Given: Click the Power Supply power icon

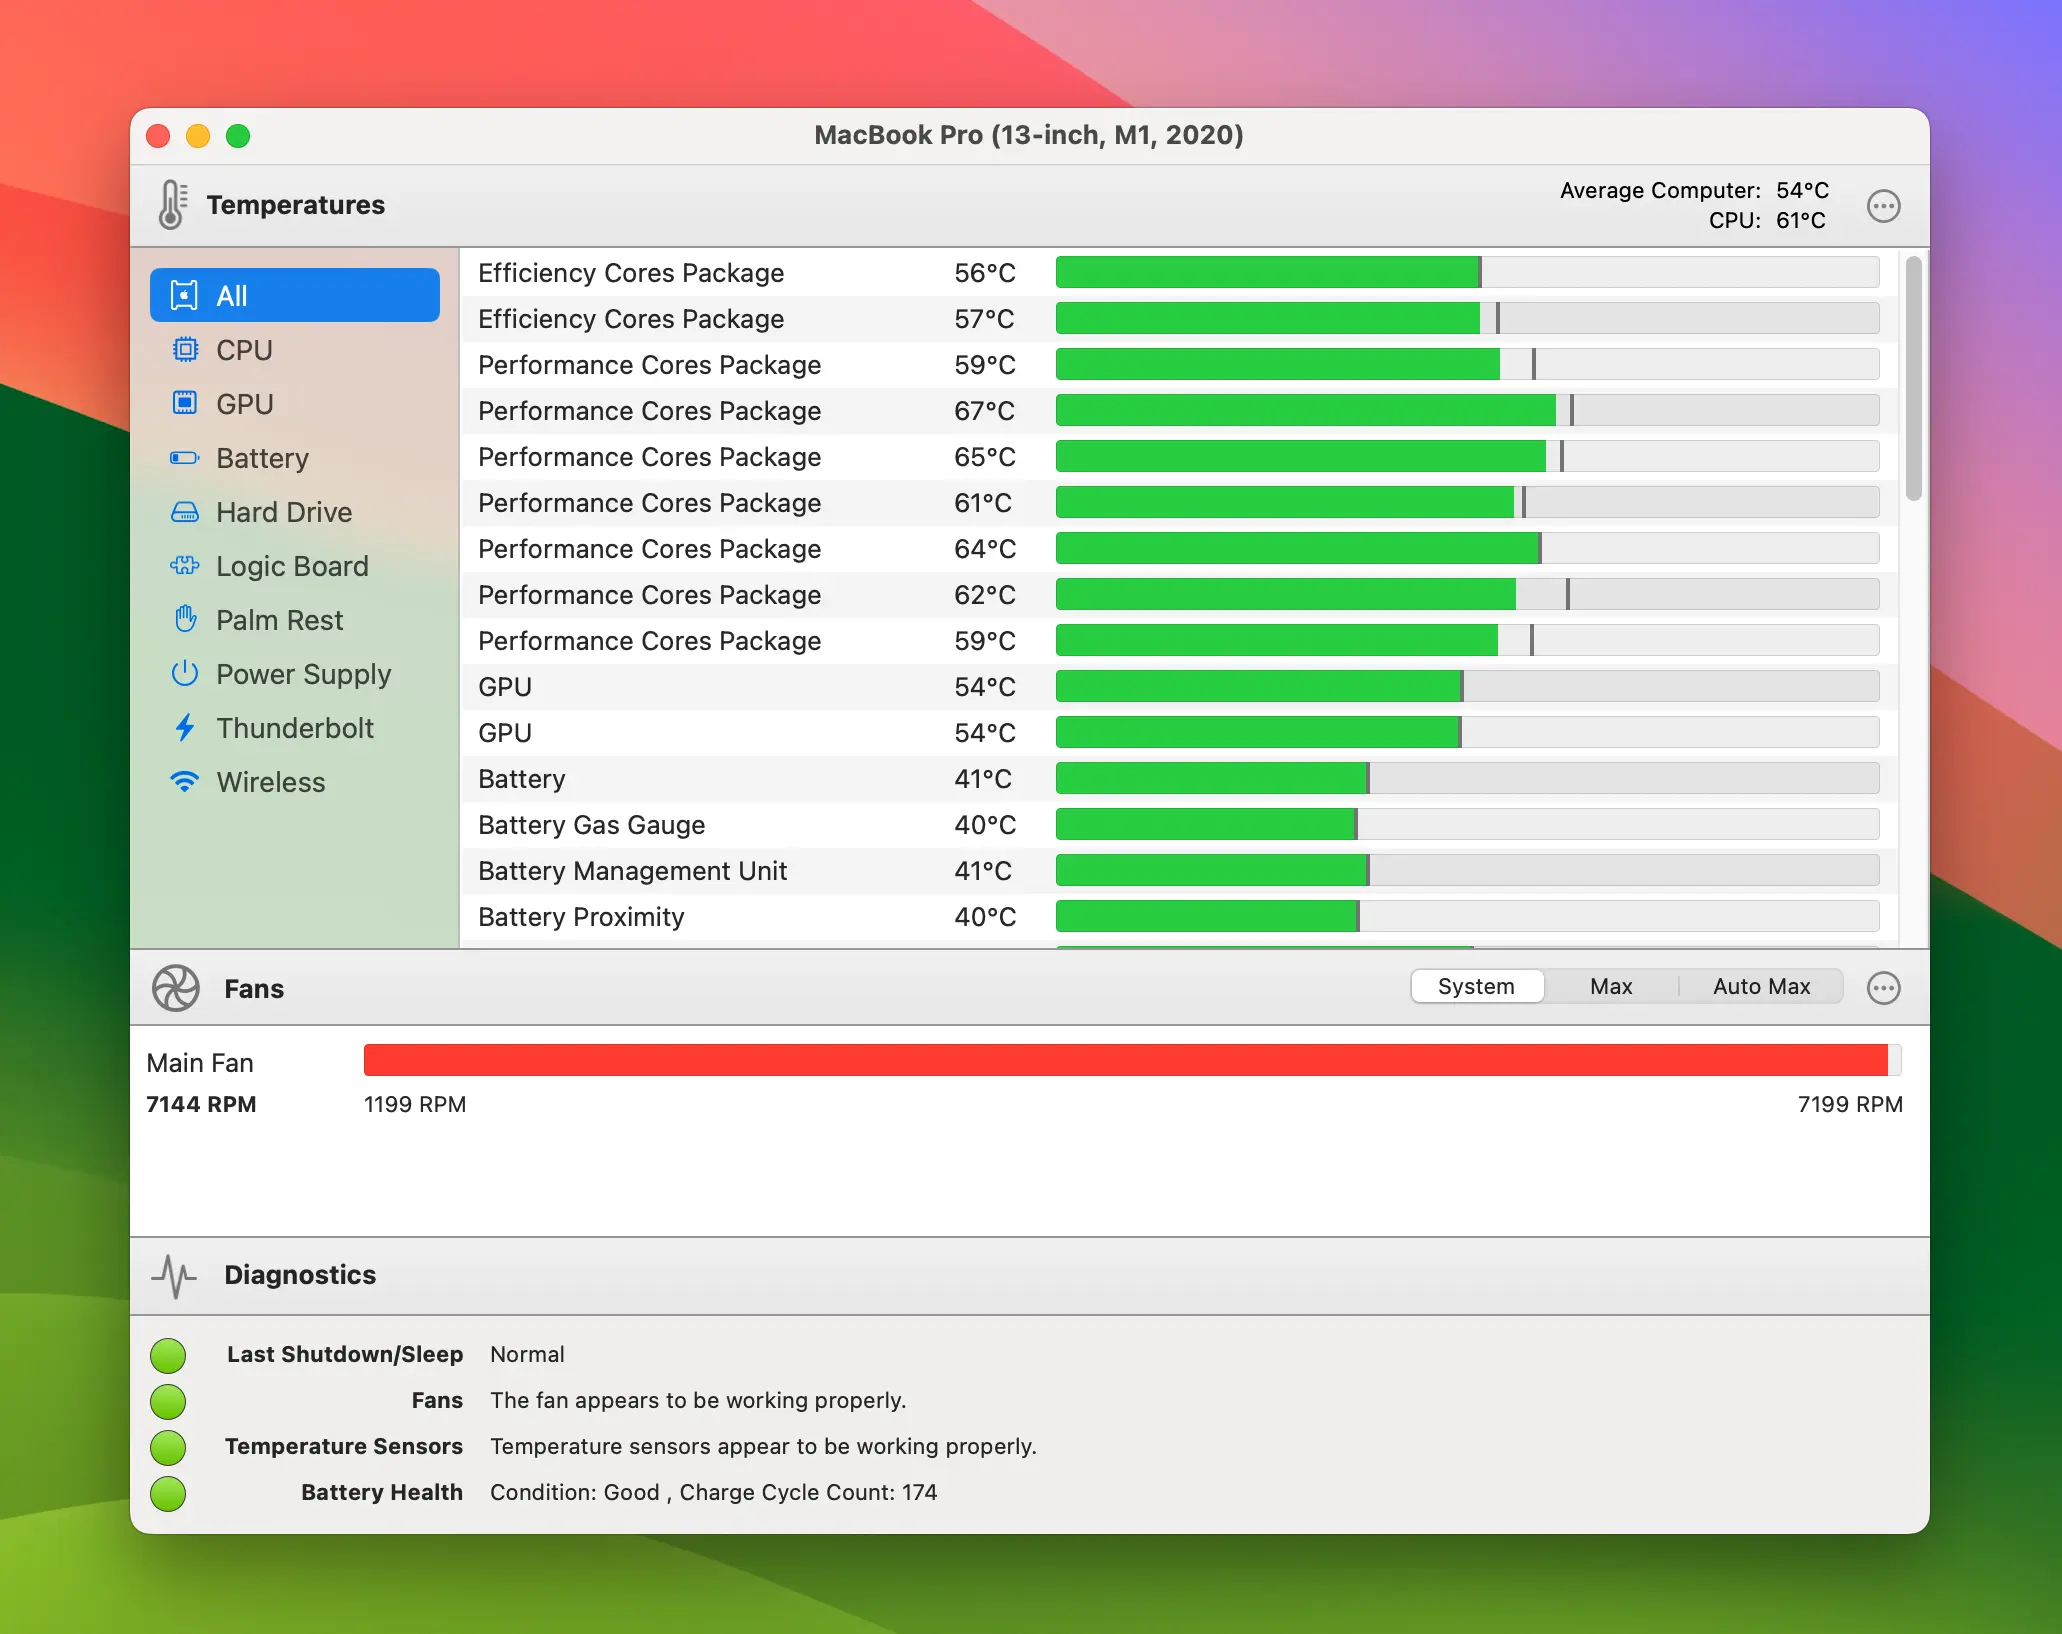Looking at the screenshot, I should click(185, 674).
